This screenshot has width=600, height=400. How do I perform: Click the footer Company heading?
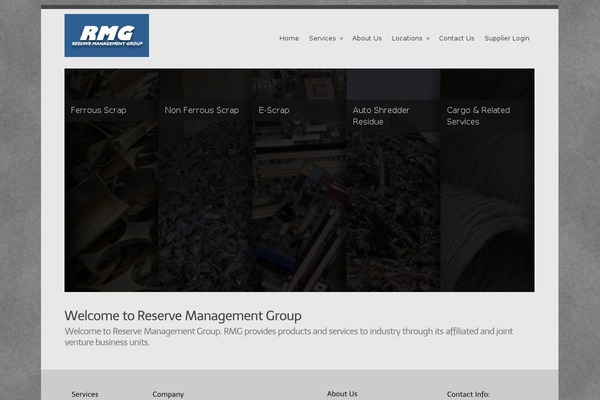tap(168, 394)
